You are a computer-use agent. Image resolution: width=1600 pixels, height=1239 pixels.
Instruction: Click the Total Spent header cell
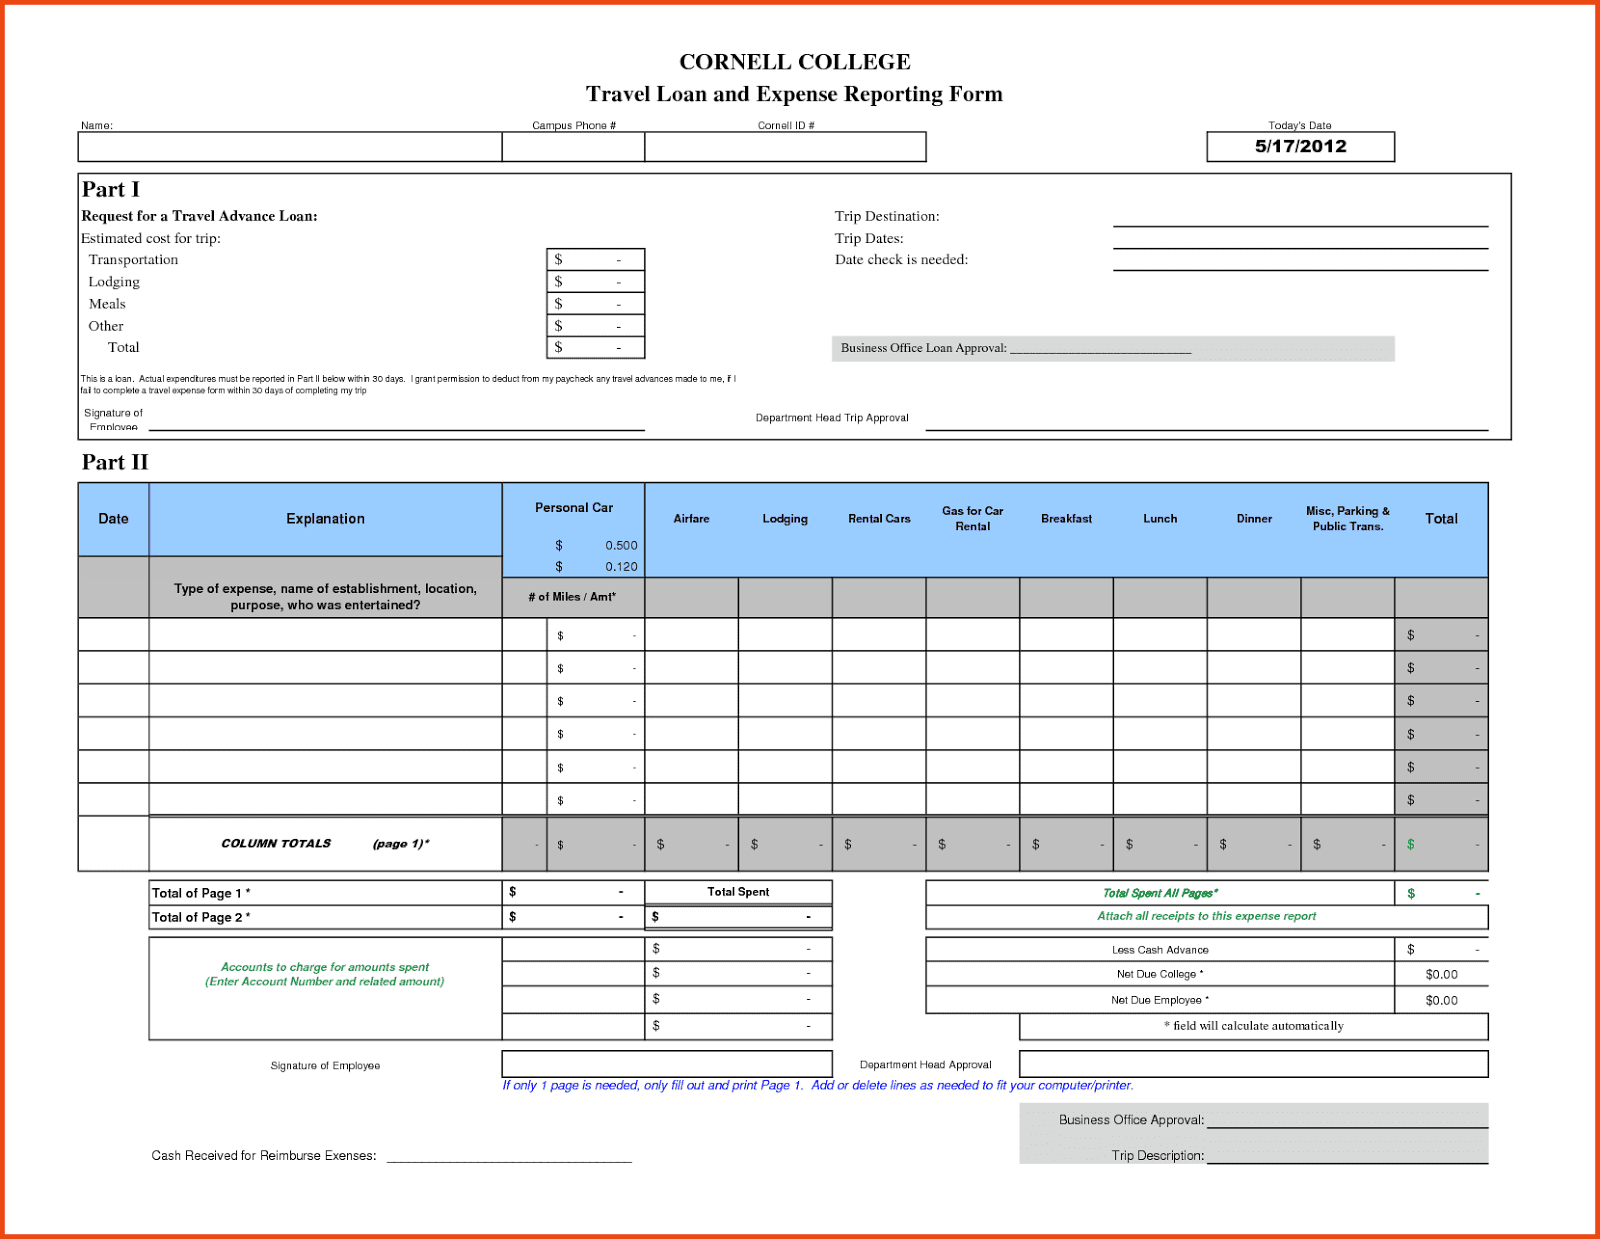[738, 892]
